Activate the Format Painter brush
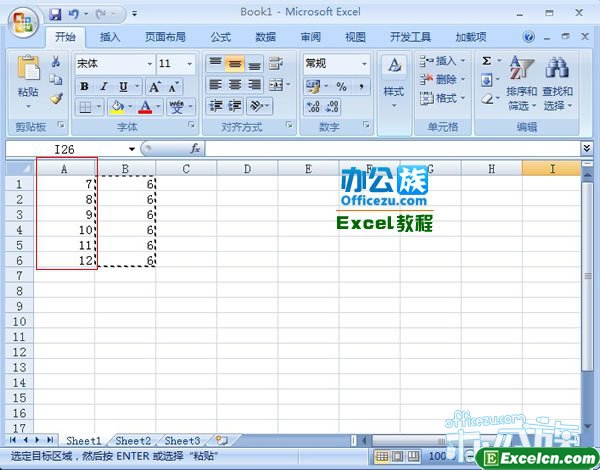The image size is (600, 470). tap(56, 98)
